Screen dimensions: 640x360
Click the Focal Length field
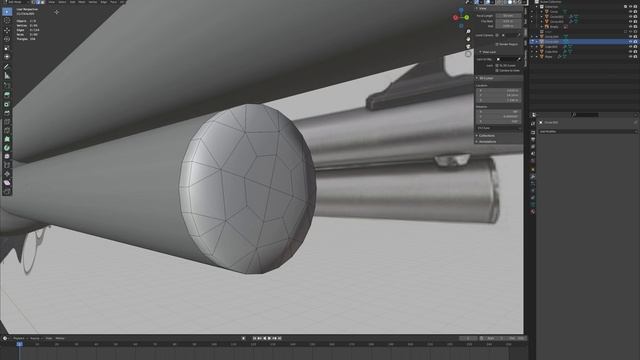click(x=508, y=16)
